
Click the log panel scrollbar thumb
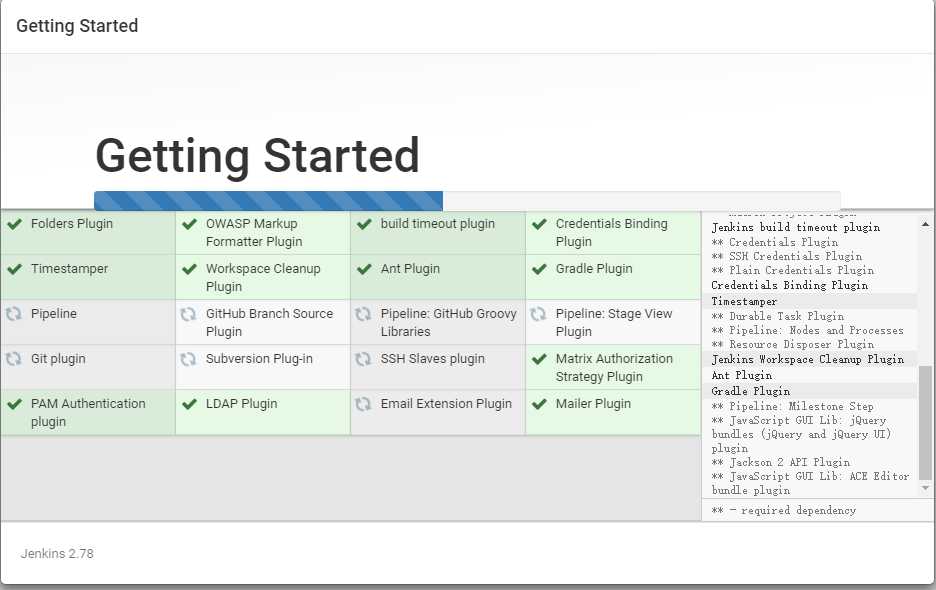coord(925,423)
